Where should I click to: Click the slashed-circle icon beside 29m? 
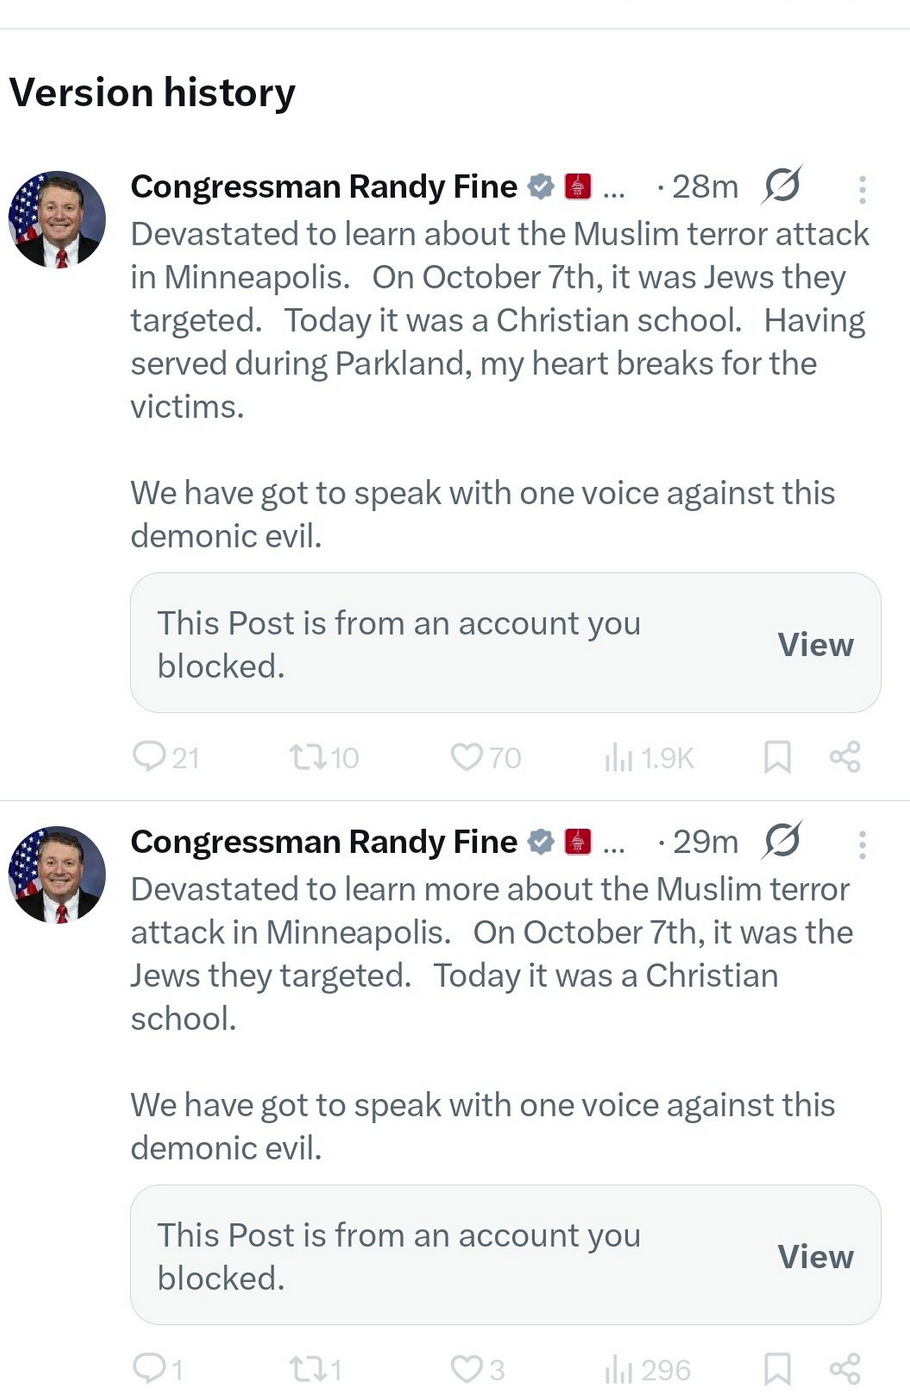click(x=782, y=841)
